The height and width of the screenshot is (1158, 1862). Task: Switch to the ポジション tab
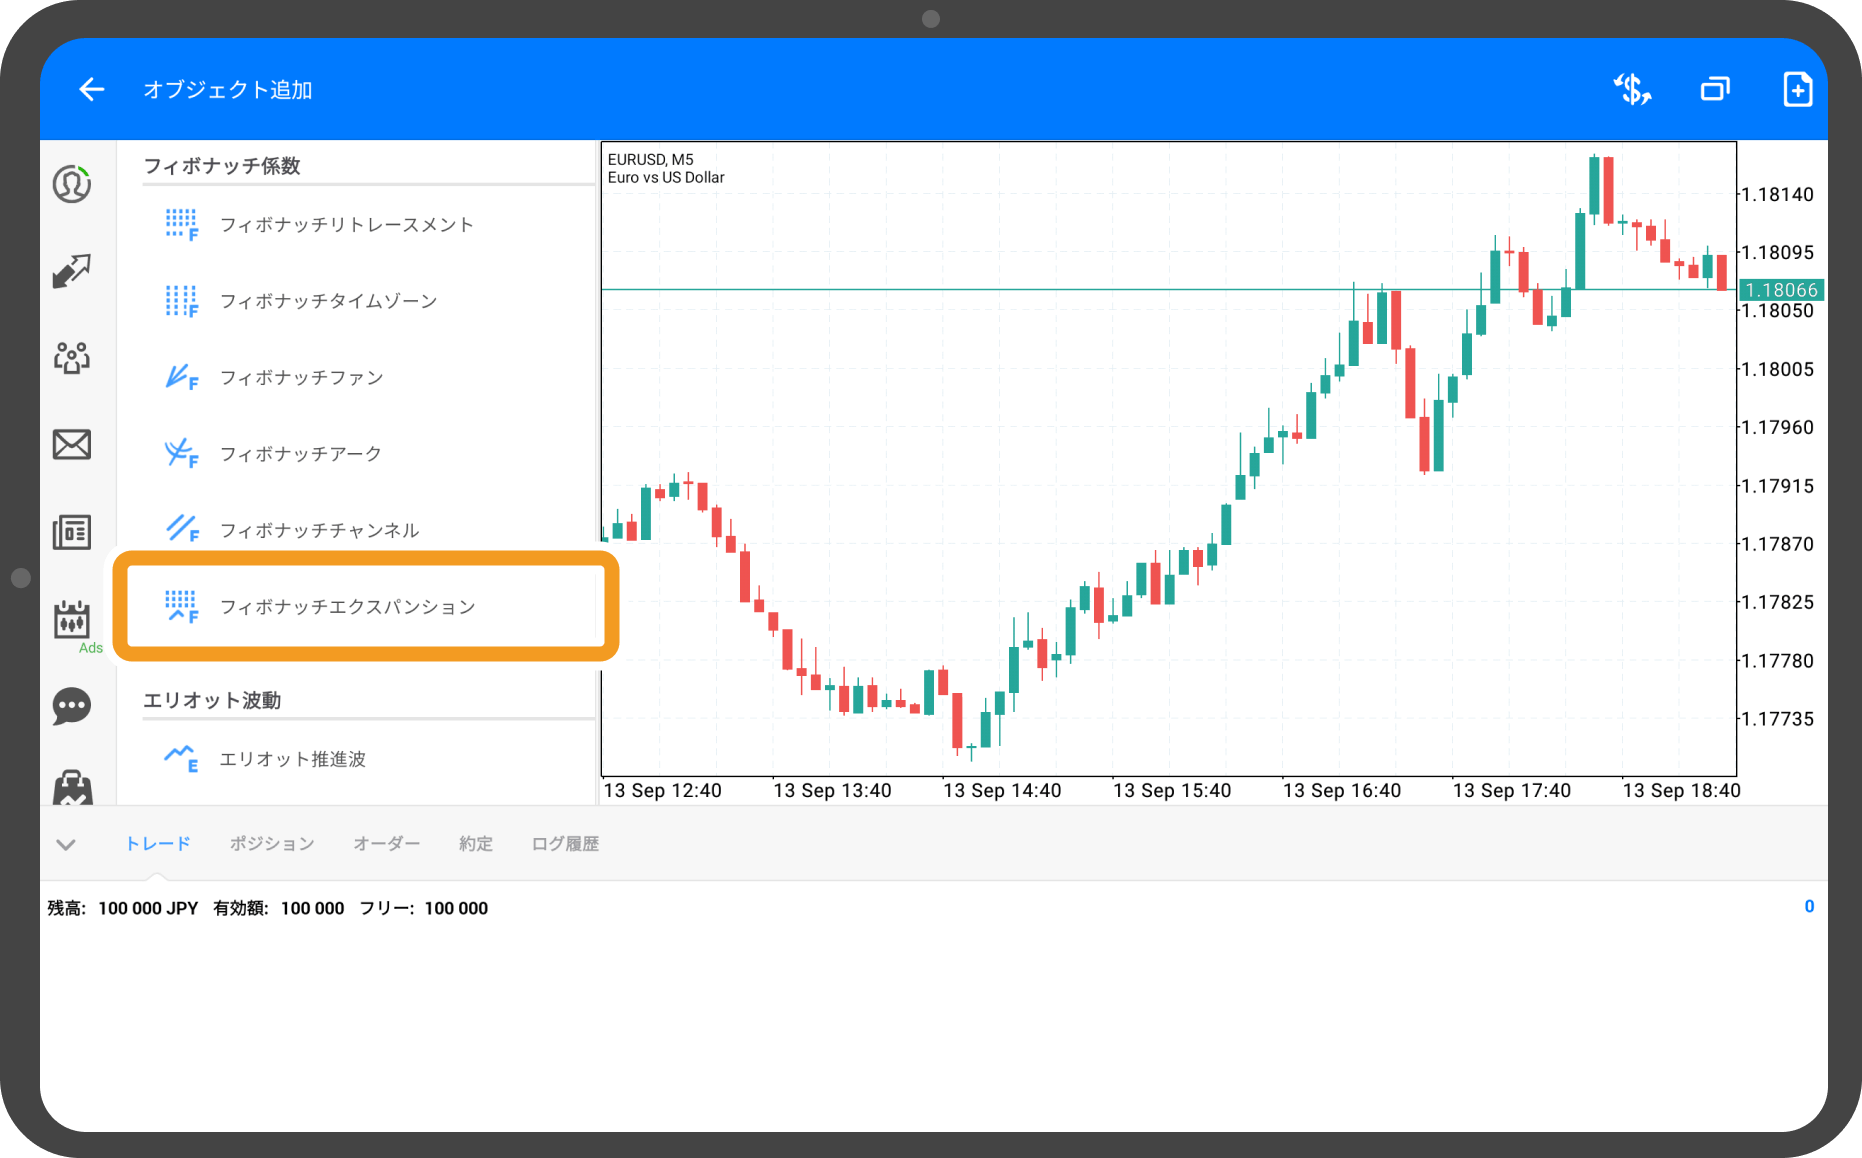click(272, 844)
